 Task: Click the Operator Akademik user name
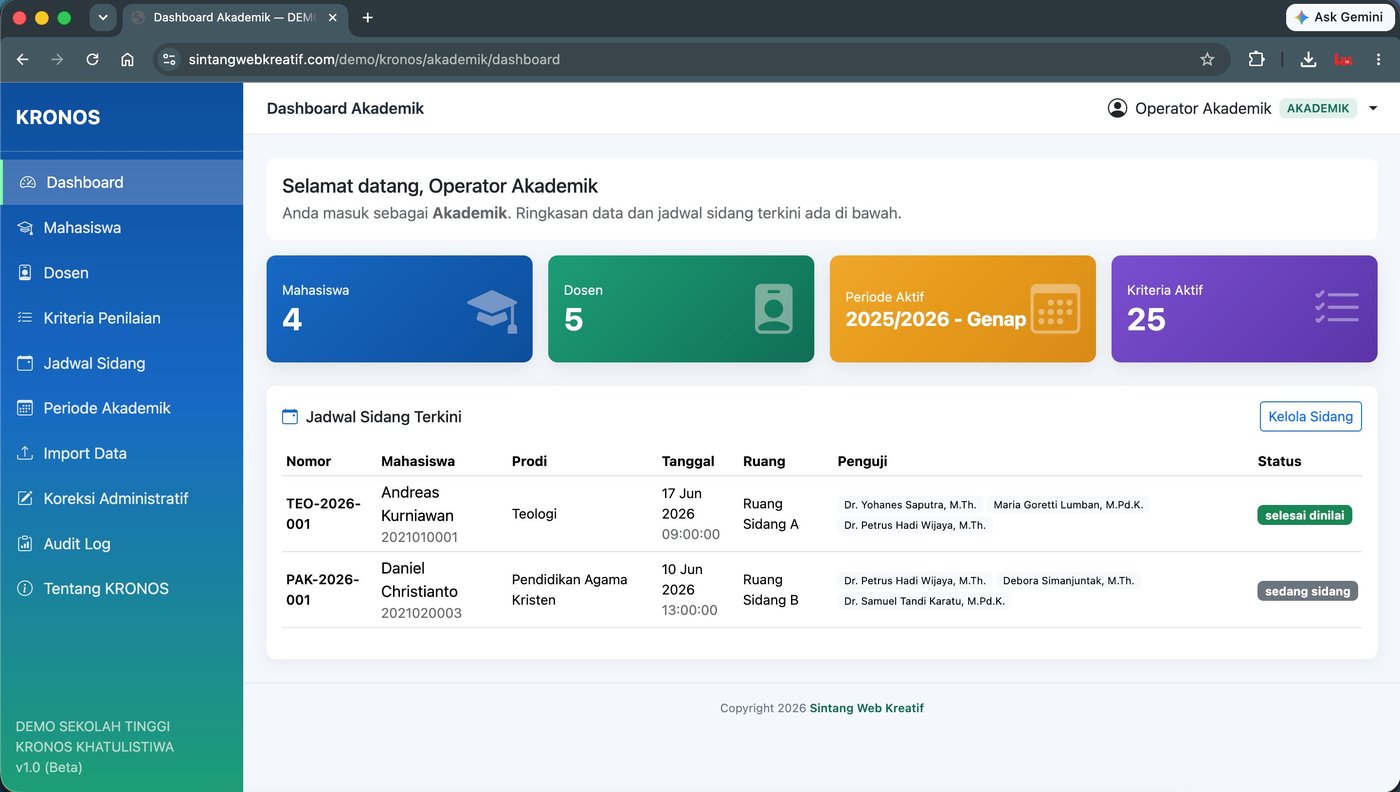[1203, 108]
